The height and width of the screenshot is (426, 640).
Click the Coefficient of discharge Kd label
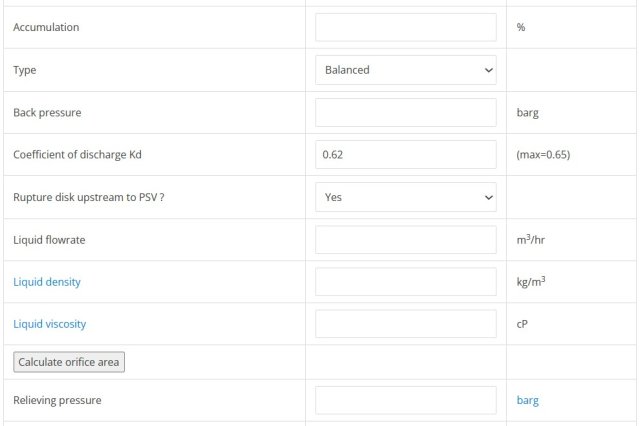(78, 155)
